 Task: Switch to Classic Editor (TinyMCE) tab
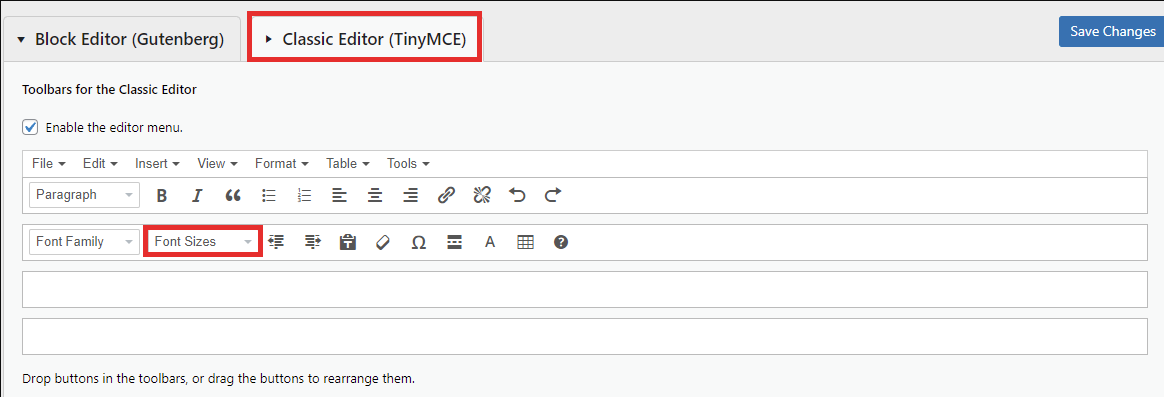pos(365,39)
